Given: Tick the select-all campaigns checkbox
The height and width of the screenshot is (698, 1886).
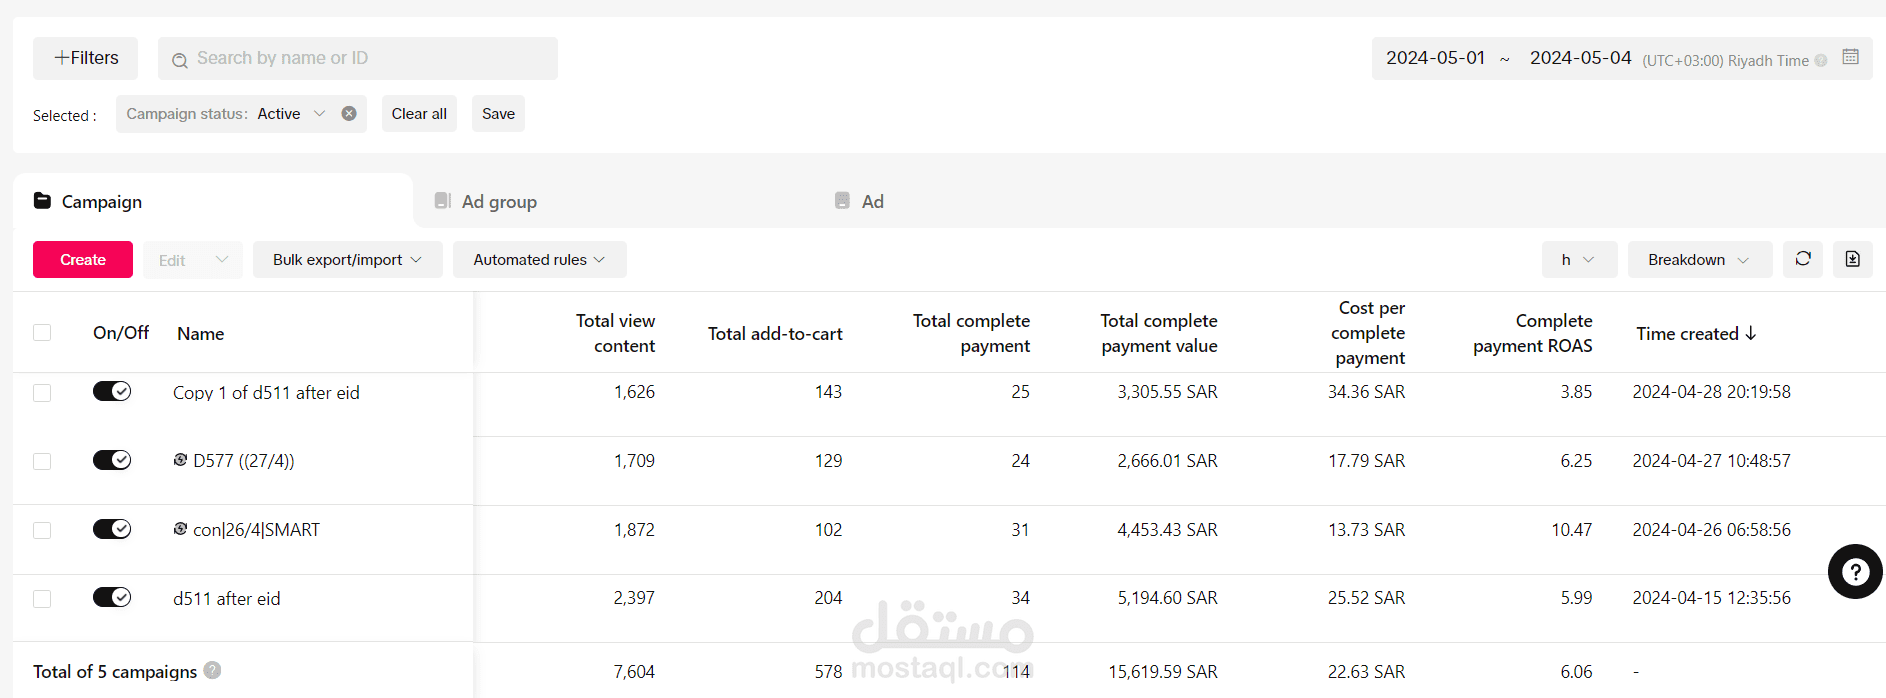Looking at the screenshot, I should [42, 333].
